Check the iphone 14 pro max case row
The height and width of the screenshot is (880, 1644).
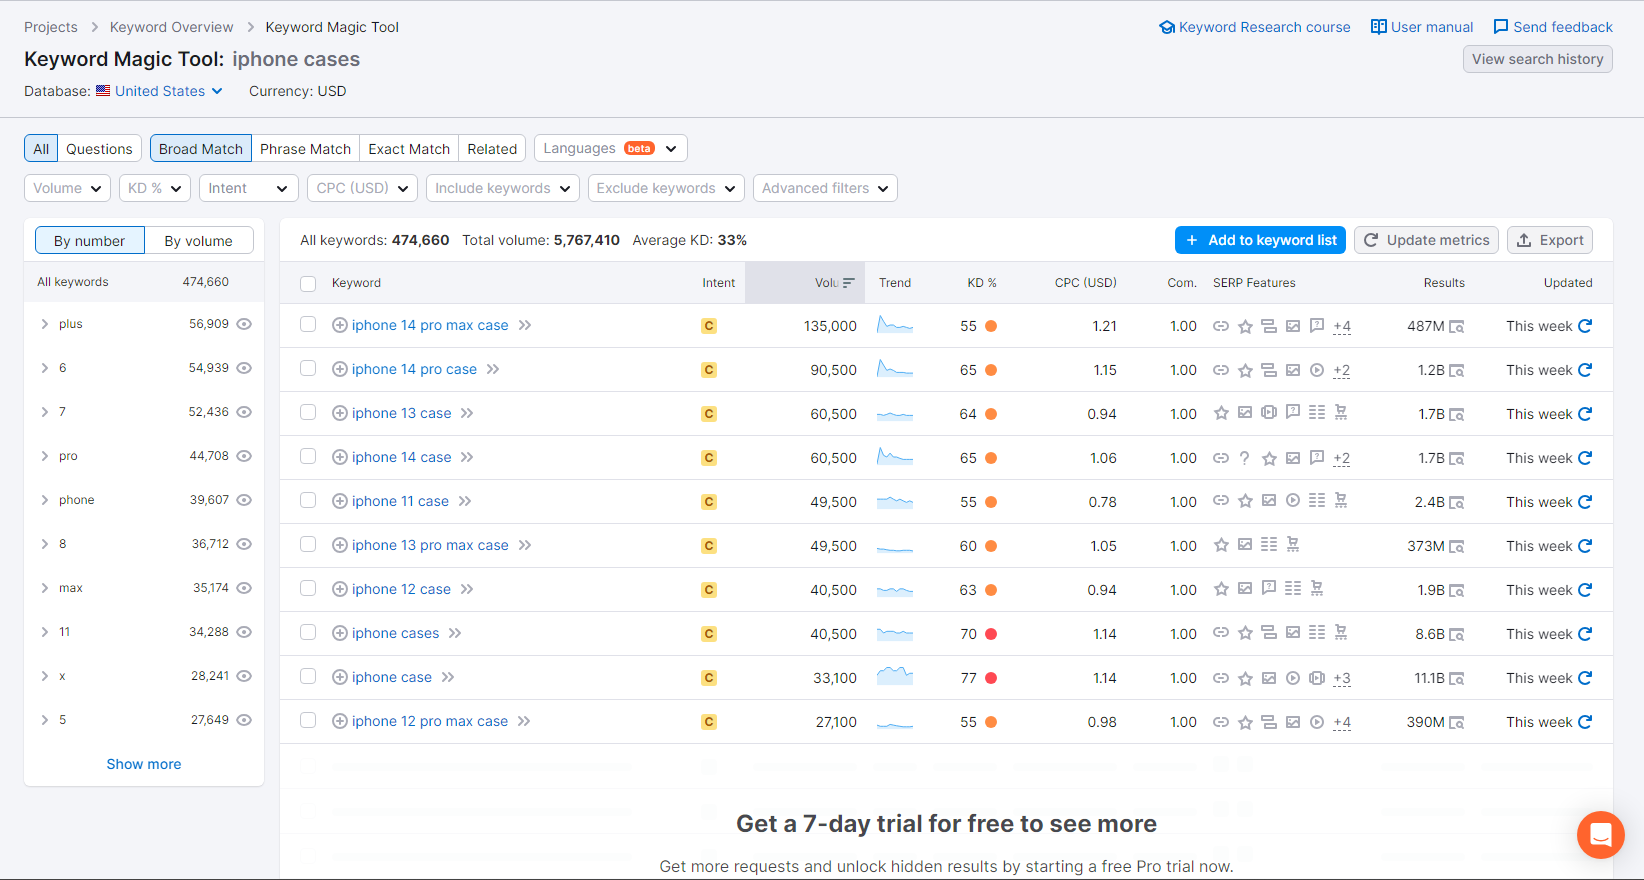(308, 324)
